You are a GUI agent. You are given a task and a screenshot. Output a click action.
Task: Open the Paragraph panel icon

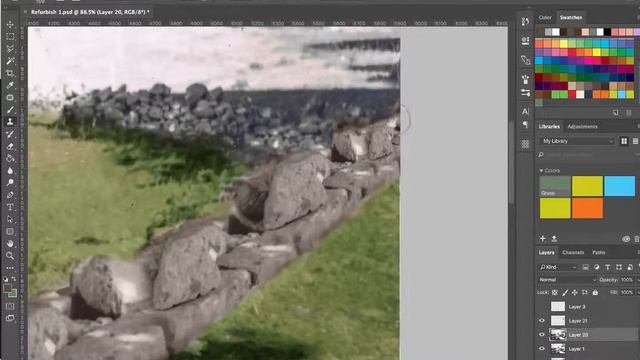[x=525, y=124]
